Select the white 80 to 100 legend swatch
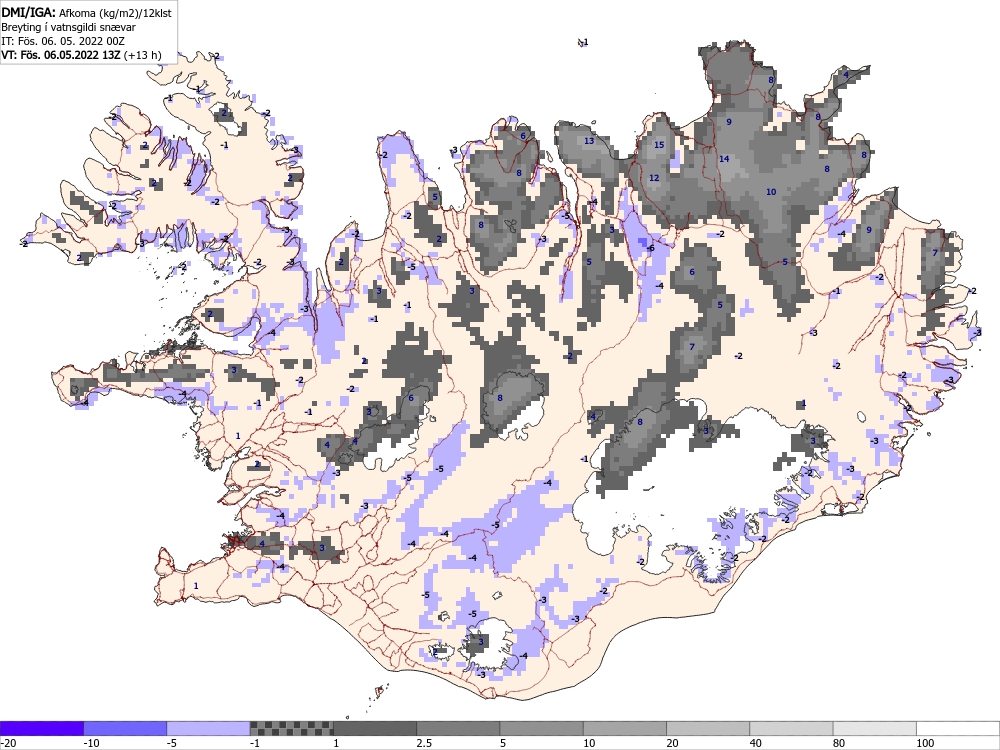1000x750 pixels. click(x=875, y=728)
